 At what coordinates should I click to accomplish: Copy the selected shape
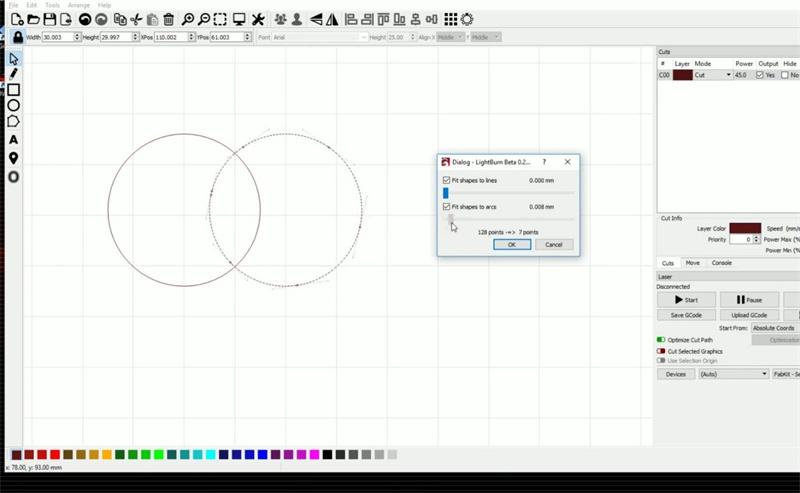tap(120, 19)
